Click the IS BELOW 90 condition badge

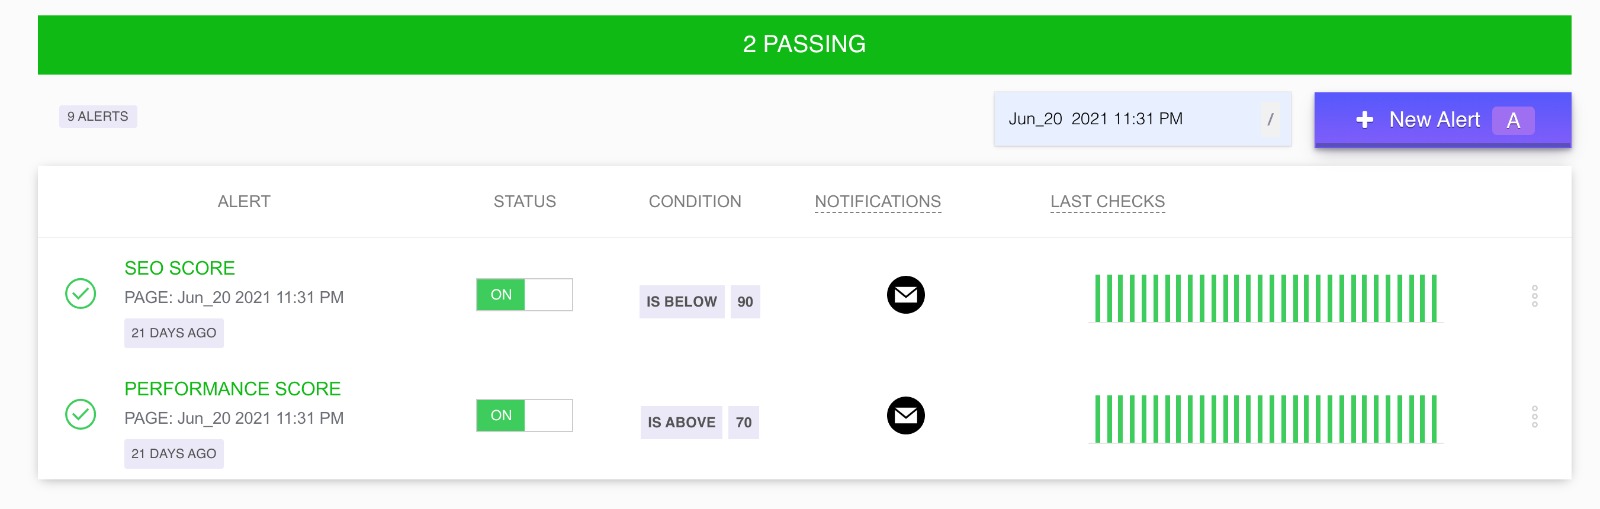[x=700, y=302]
